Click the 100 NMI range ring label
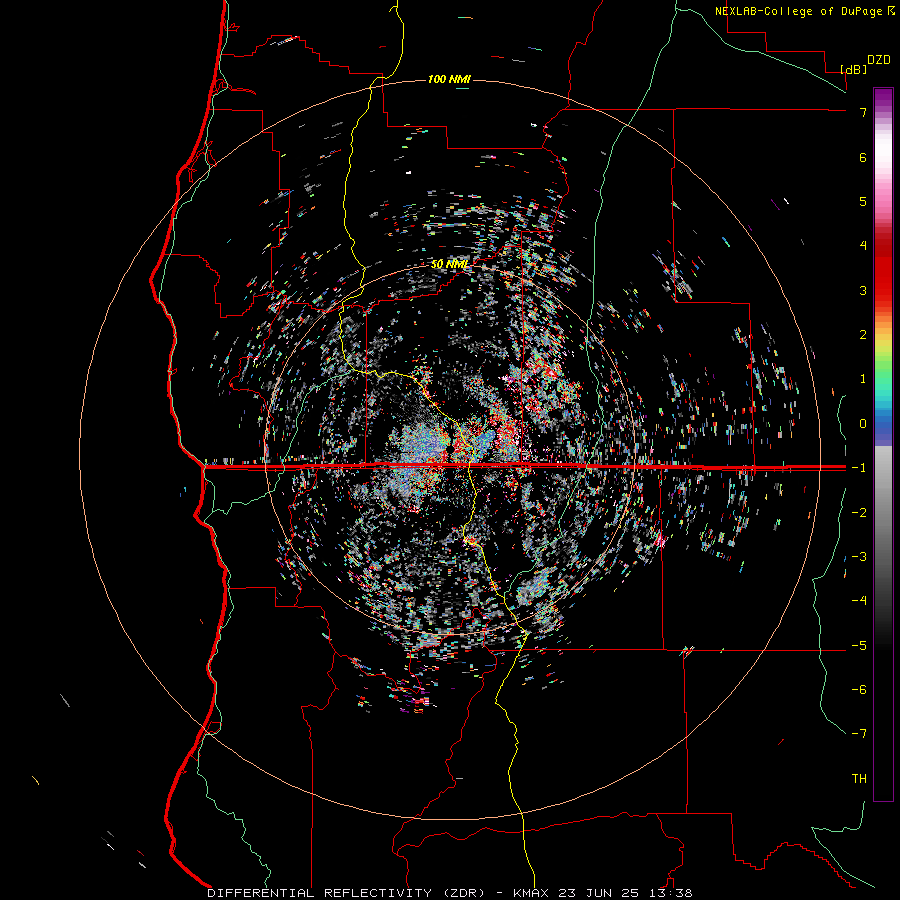This screenshot has height=900, width=900. pyautogui.click(x=449, y=79)
